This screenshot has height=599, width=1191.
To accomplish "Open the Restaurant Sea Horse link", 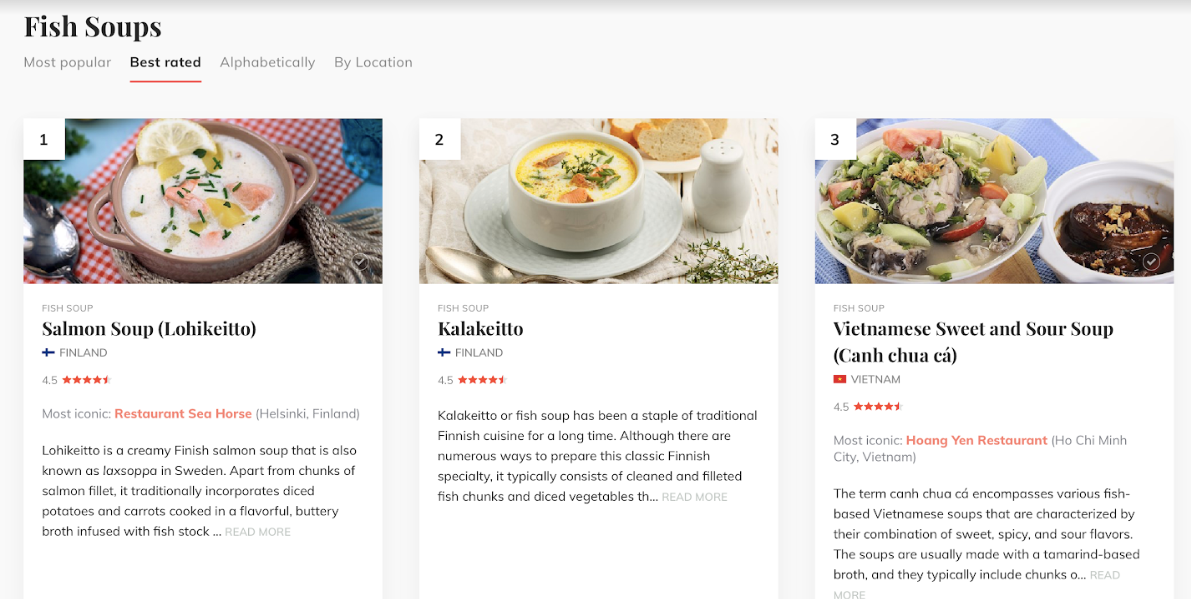I will coord(183,414).
